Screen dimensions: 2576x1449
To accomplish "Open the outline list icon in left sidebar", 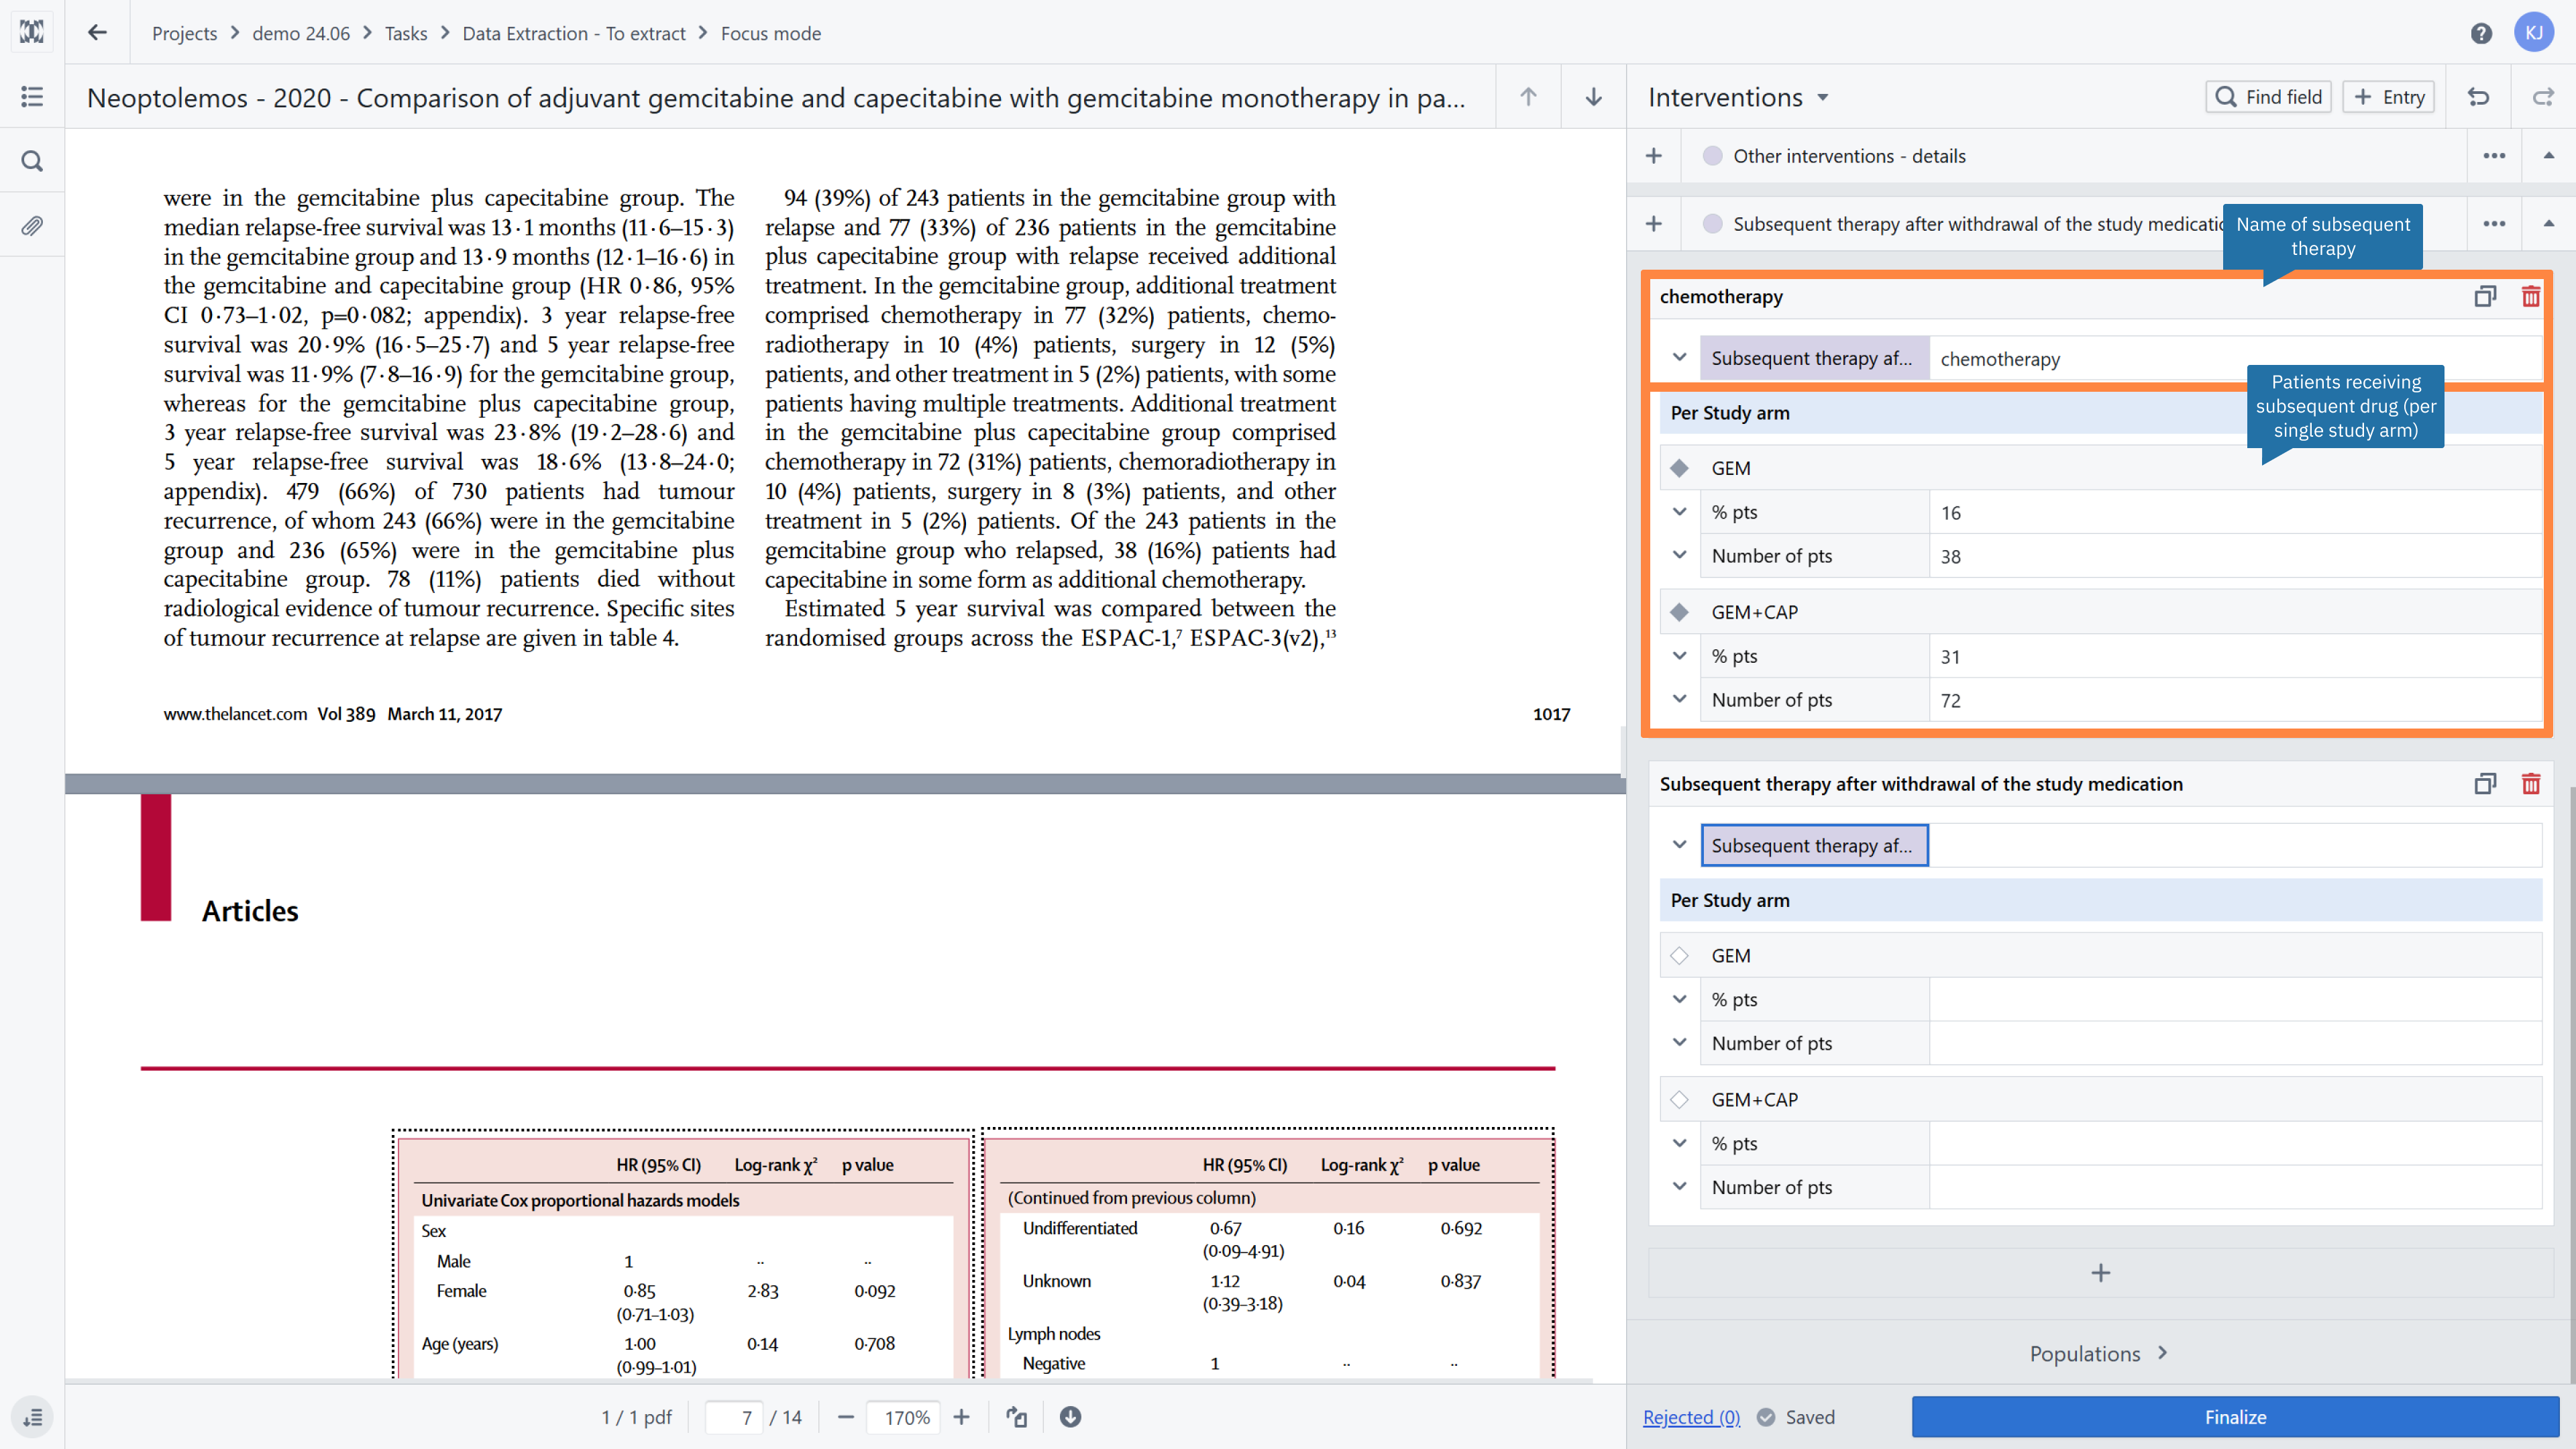I will [x=32, y=97].
